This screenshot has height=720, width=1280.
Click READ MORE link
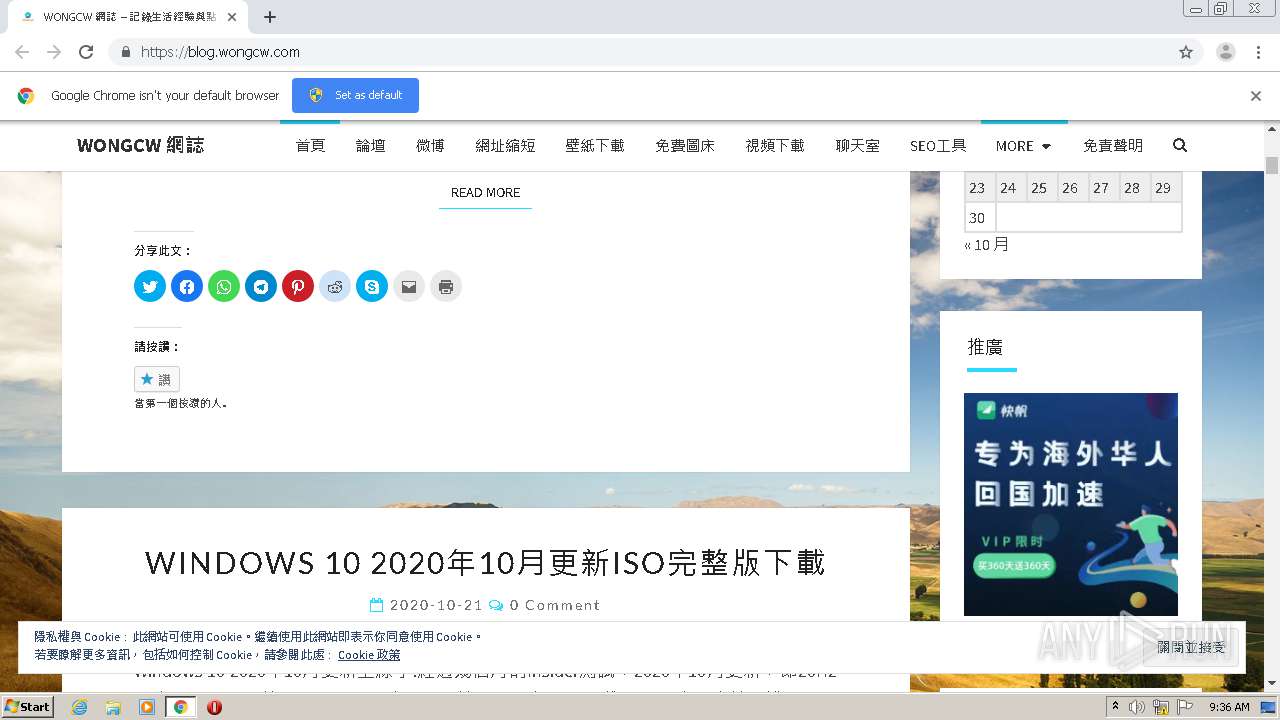pyautogui.click(x=485, y=193)
